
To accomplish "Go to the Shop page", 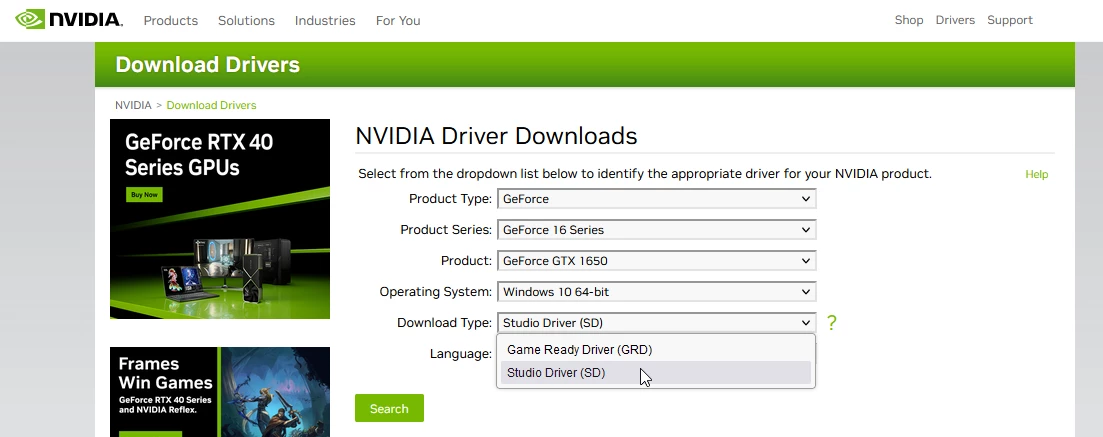I will pyautogui.click(x=909, y=20).
